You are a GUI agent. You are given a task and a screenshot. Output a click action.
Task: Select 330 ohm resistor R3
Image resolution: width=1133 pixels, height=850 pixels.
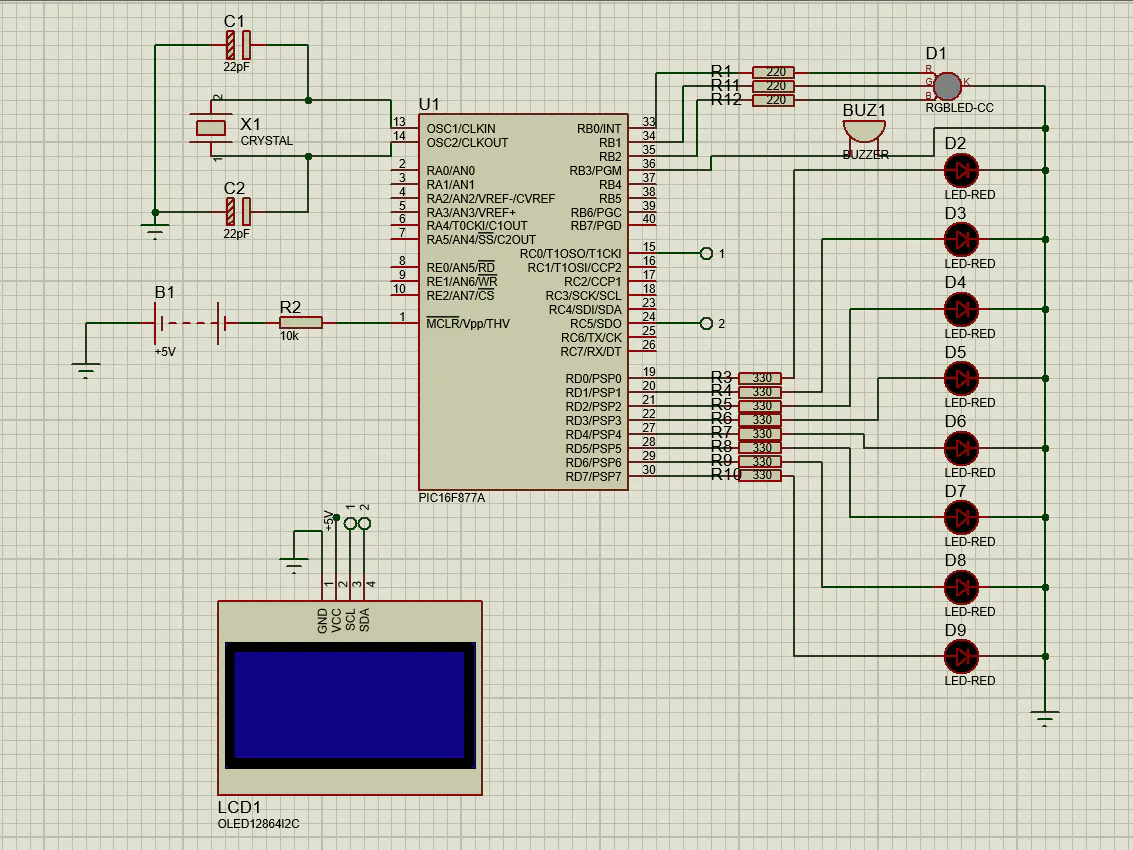pyautogui.click(x=759, y=378)
